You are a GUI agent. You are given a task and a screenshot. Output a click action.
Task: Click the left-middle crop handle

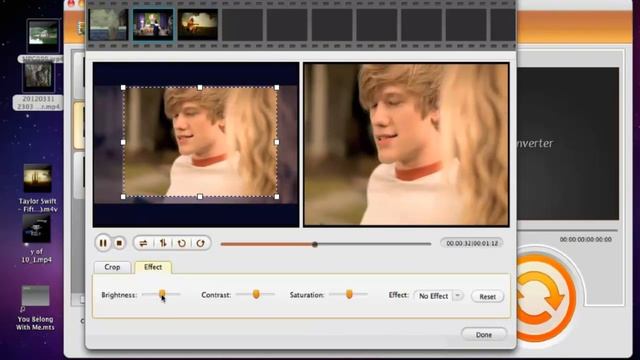coord(123,142)
